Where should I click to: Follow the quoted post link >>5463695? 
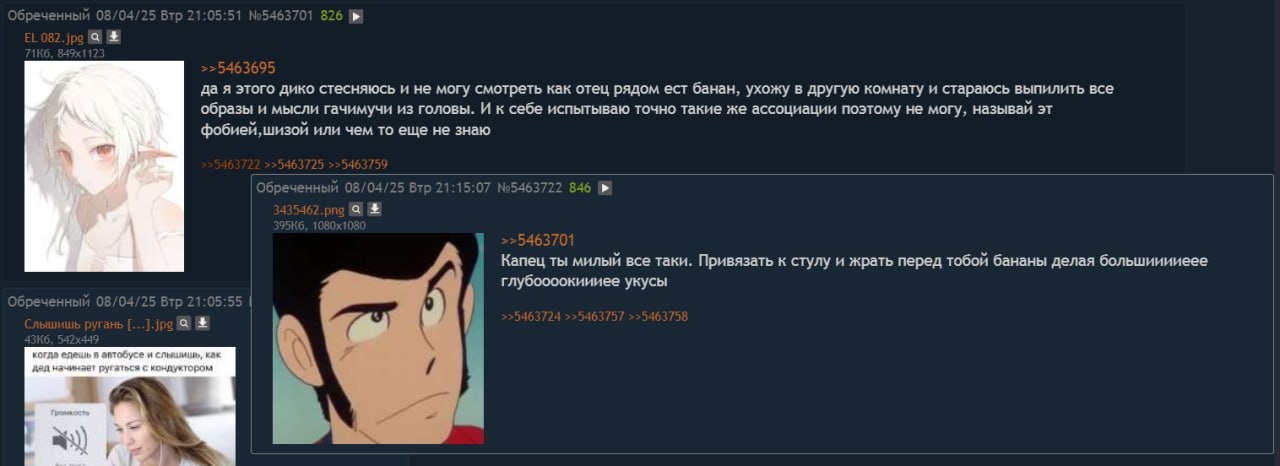(x=238, y=68)
